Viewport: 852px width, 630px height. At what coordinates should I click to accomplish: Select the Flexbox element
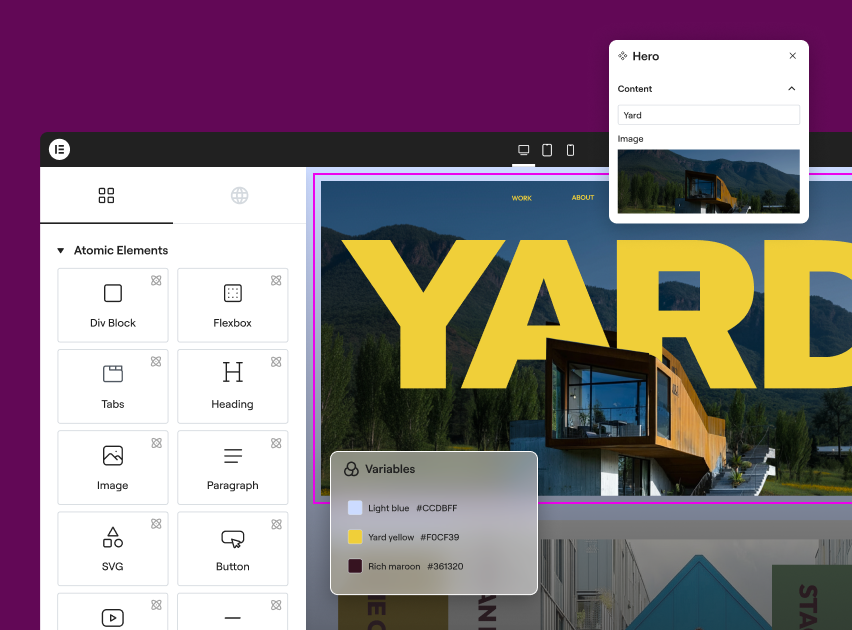pos(232,305)
